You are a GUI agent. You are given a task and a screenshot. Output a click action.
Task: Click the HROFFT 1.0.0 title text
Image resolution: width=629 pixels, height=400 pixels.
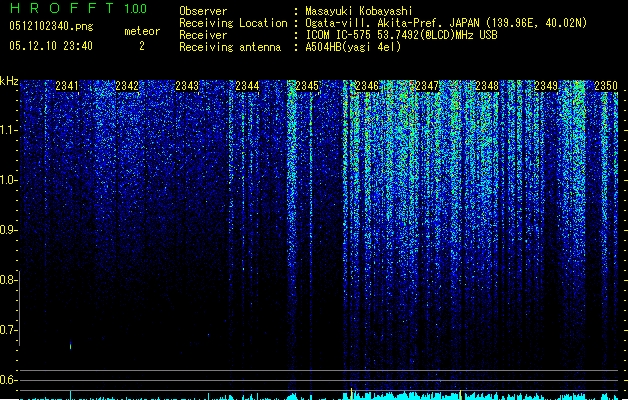(78, 8)
